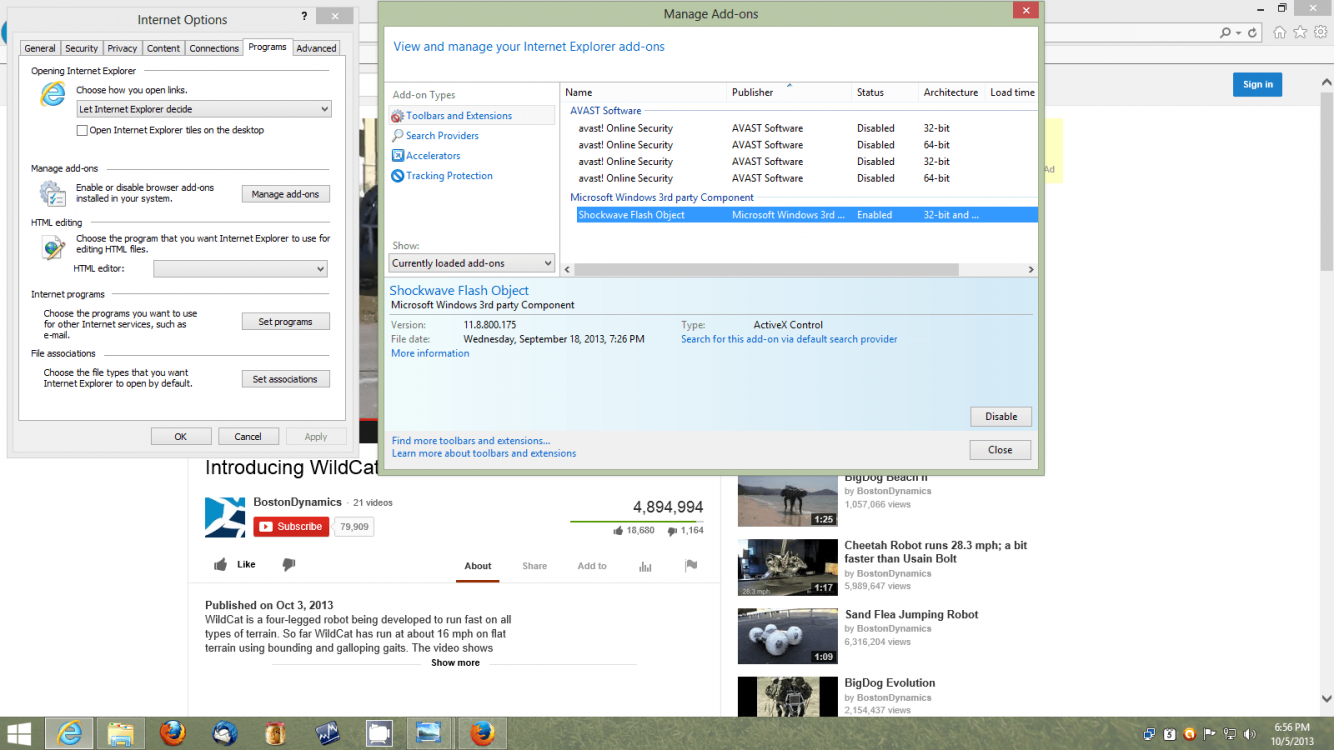Click the YouTube dislike thumbs-down icon
Screen dimensions: 1334x750
(x=289, y=565)
